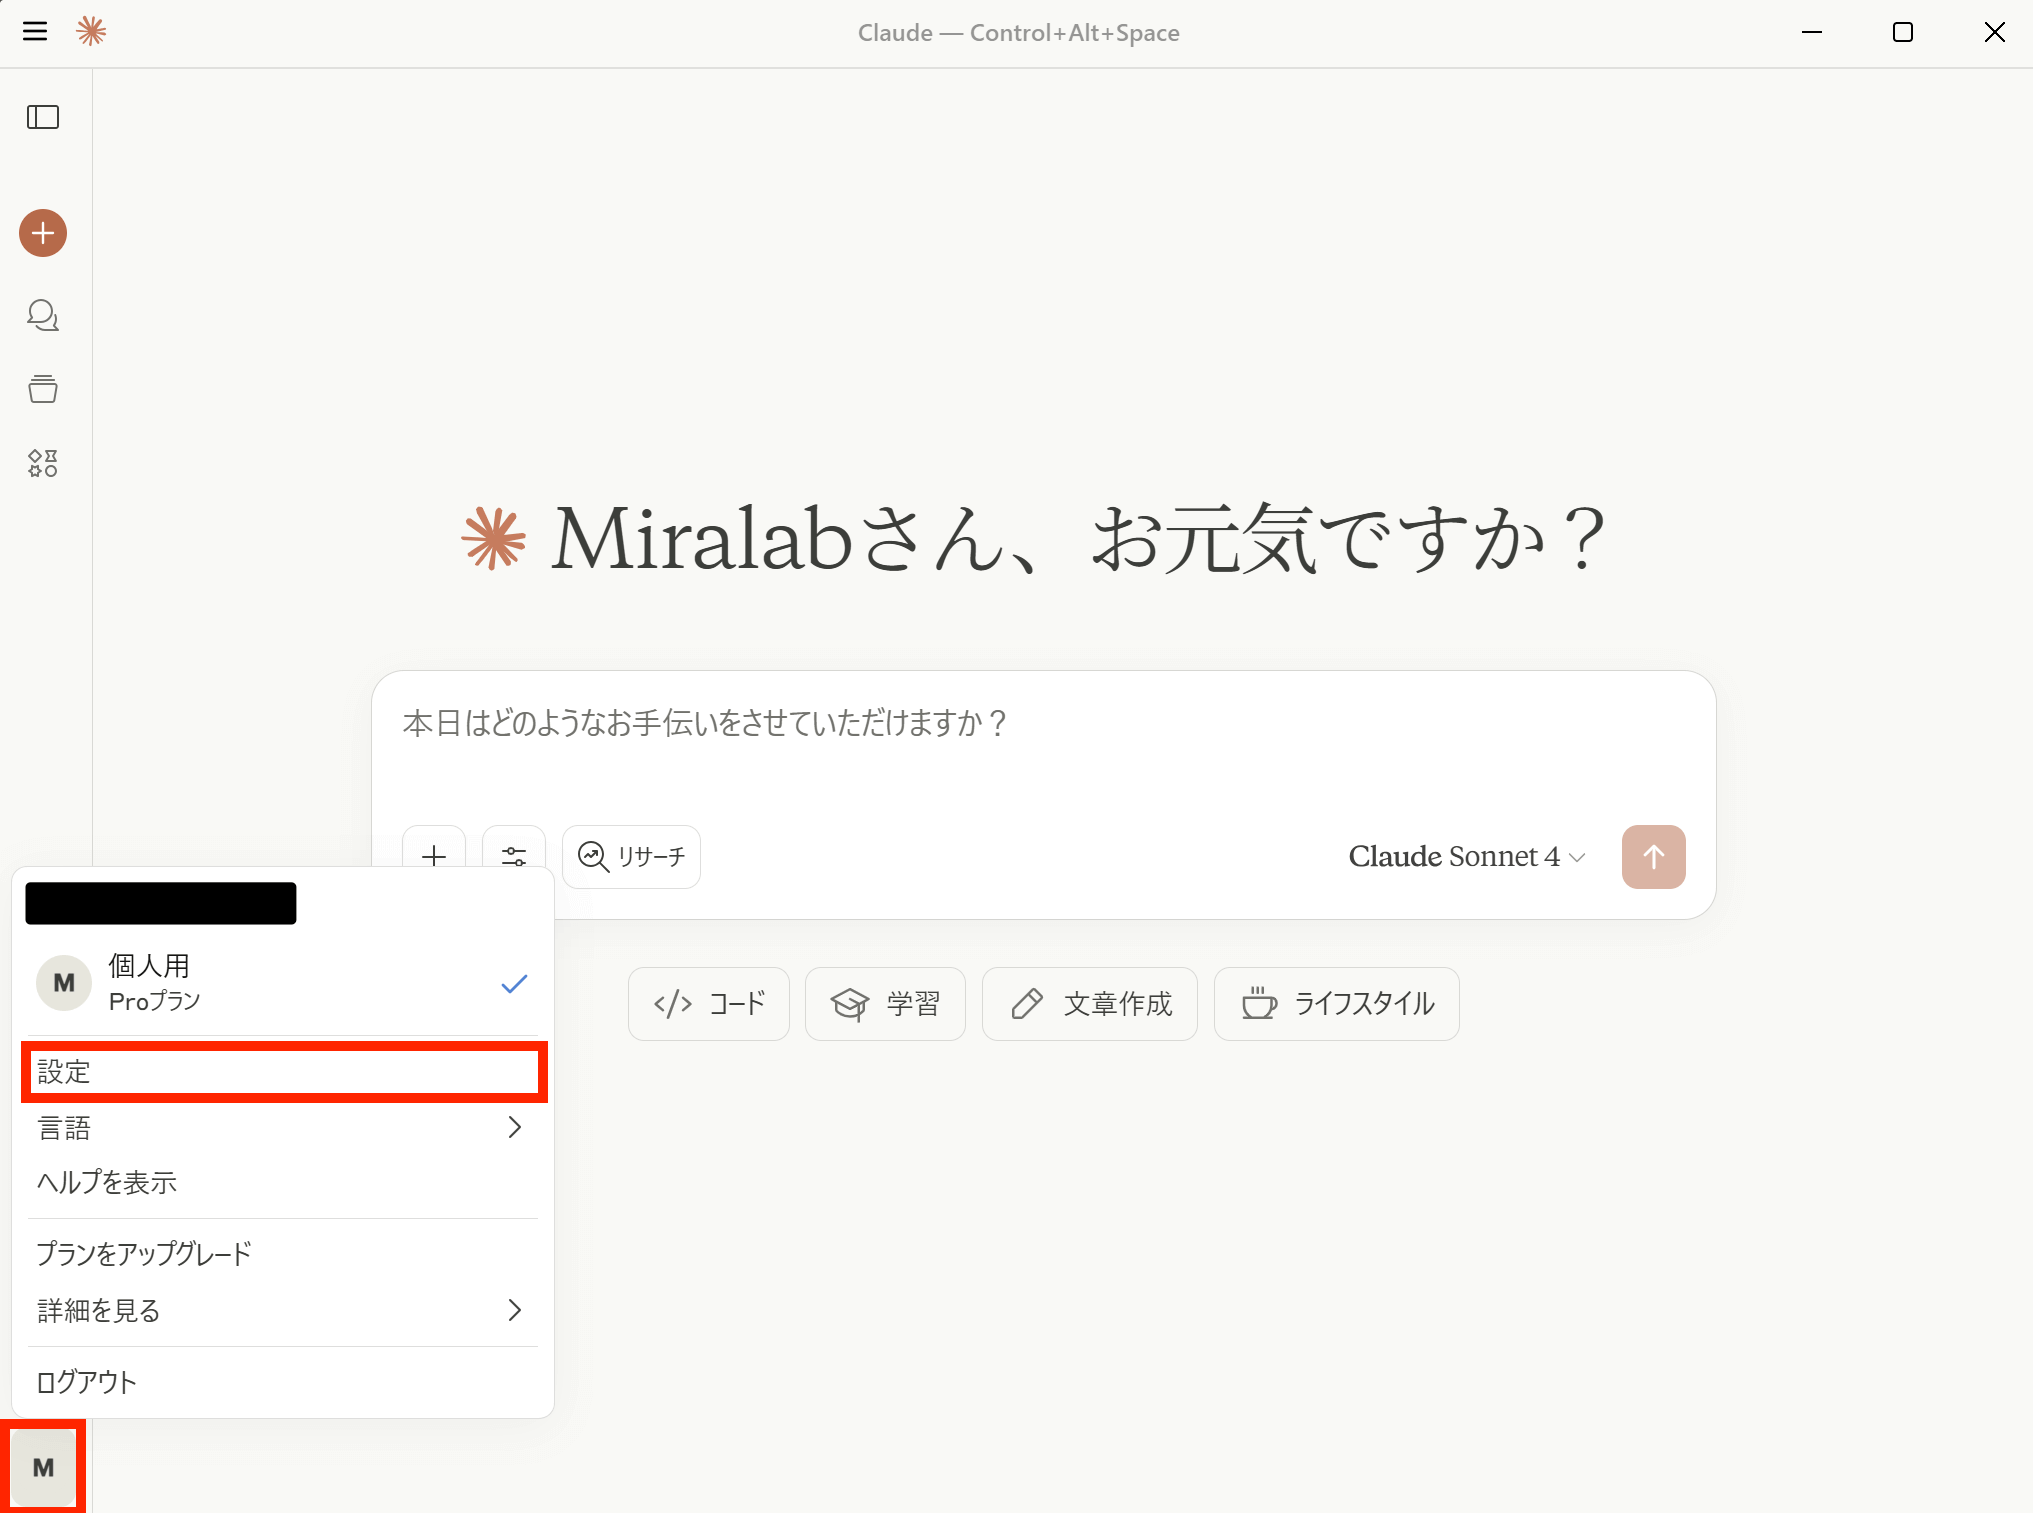Image resolution: width=2033 pixels, height=1513 pixels.
Task: Open the artifacts icon in sidebar
Action: point(43,463)
